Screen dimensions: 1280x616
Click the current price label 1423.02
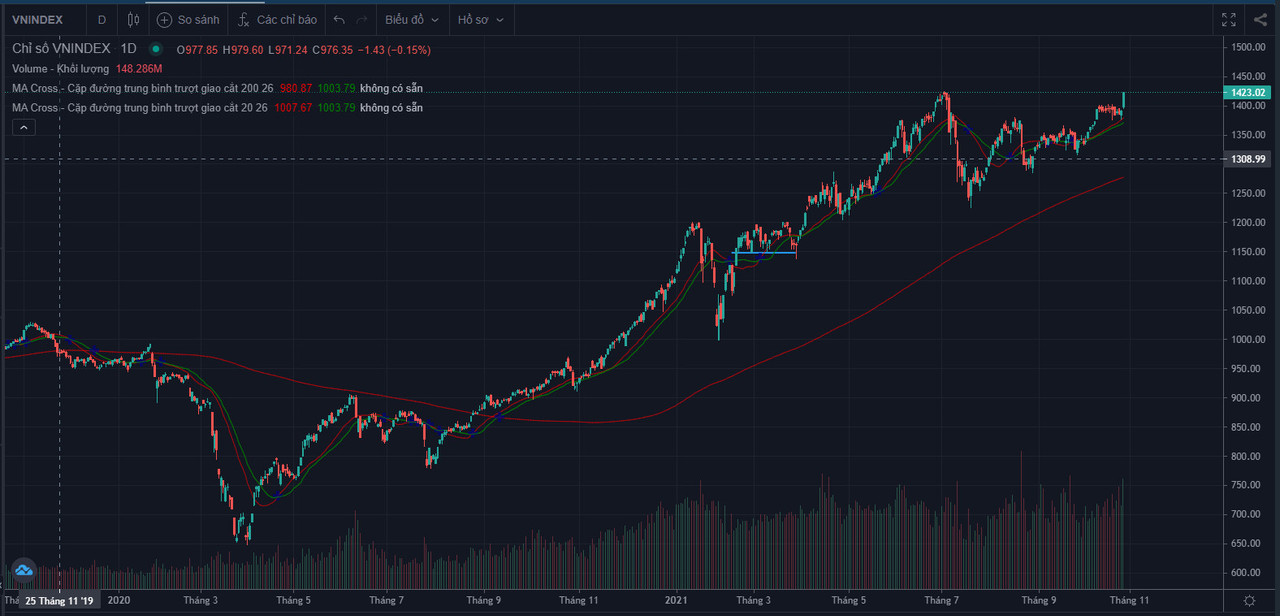(1249, 93)
